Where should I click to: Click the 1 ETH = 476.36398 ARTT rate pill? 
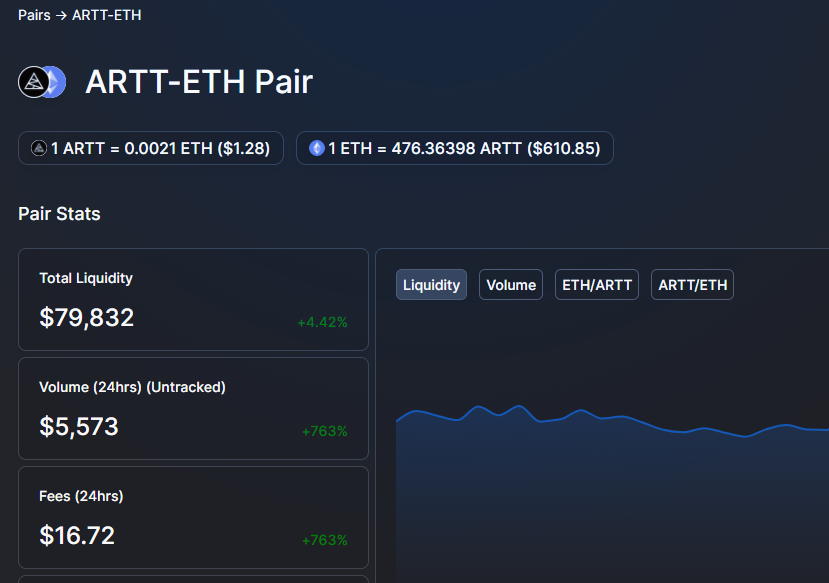[x=455, y=148]
